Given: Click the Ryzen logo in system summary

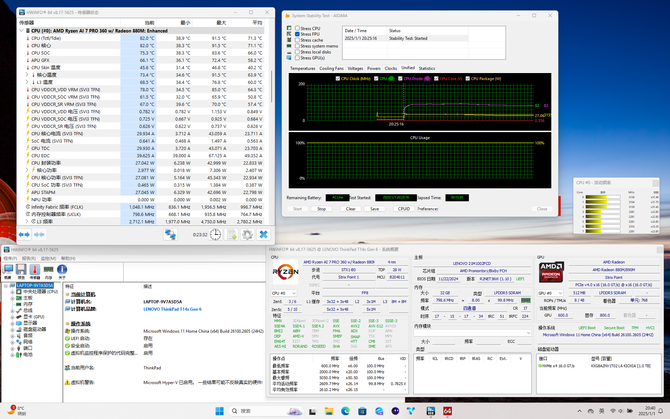Looking at the screenshot, I should tap(285, 272).
